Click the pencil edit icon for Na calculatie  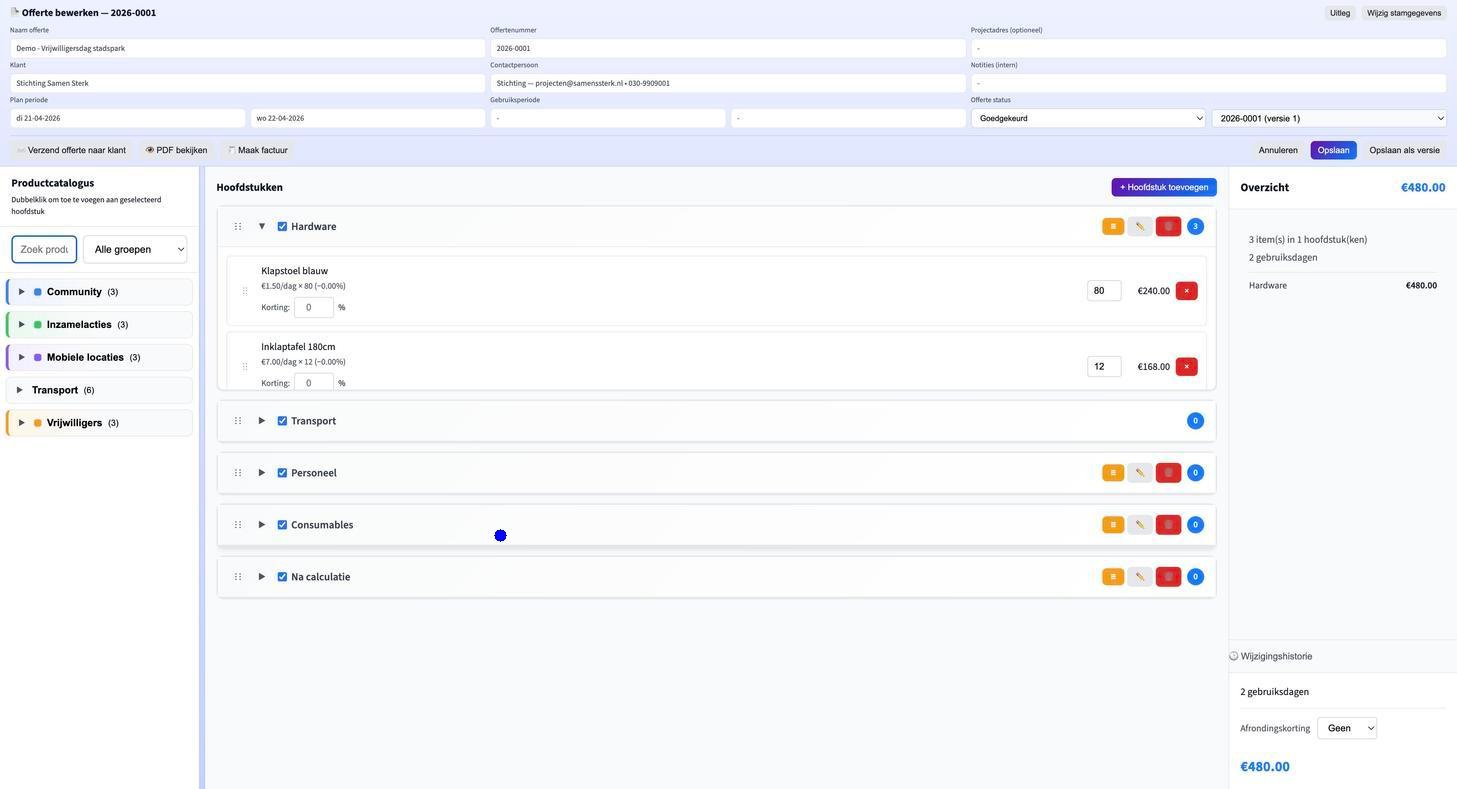(1140, 577)
